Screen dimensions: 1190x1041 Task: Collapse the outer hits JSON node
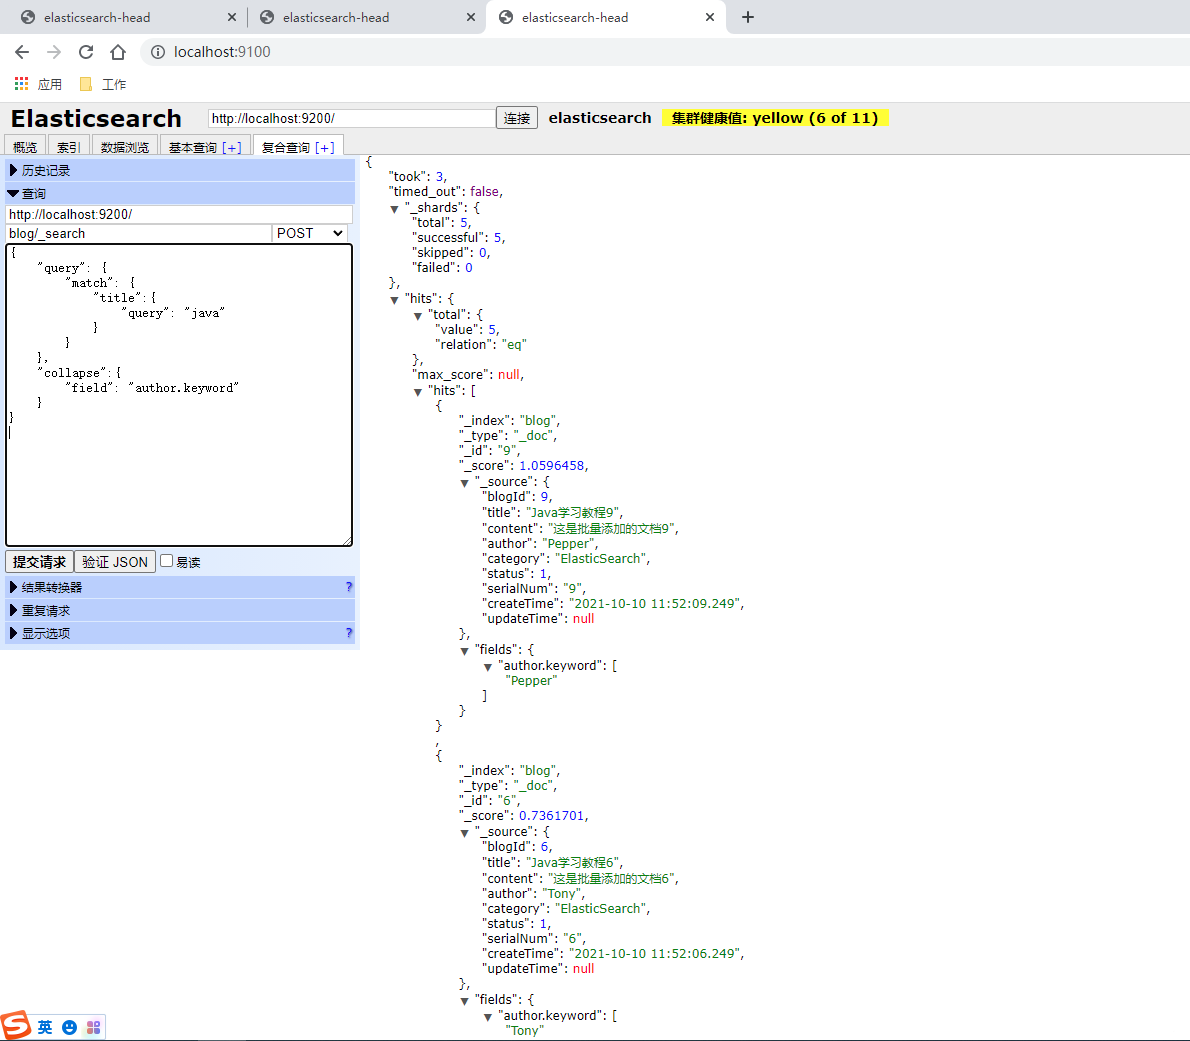point(394,300)
